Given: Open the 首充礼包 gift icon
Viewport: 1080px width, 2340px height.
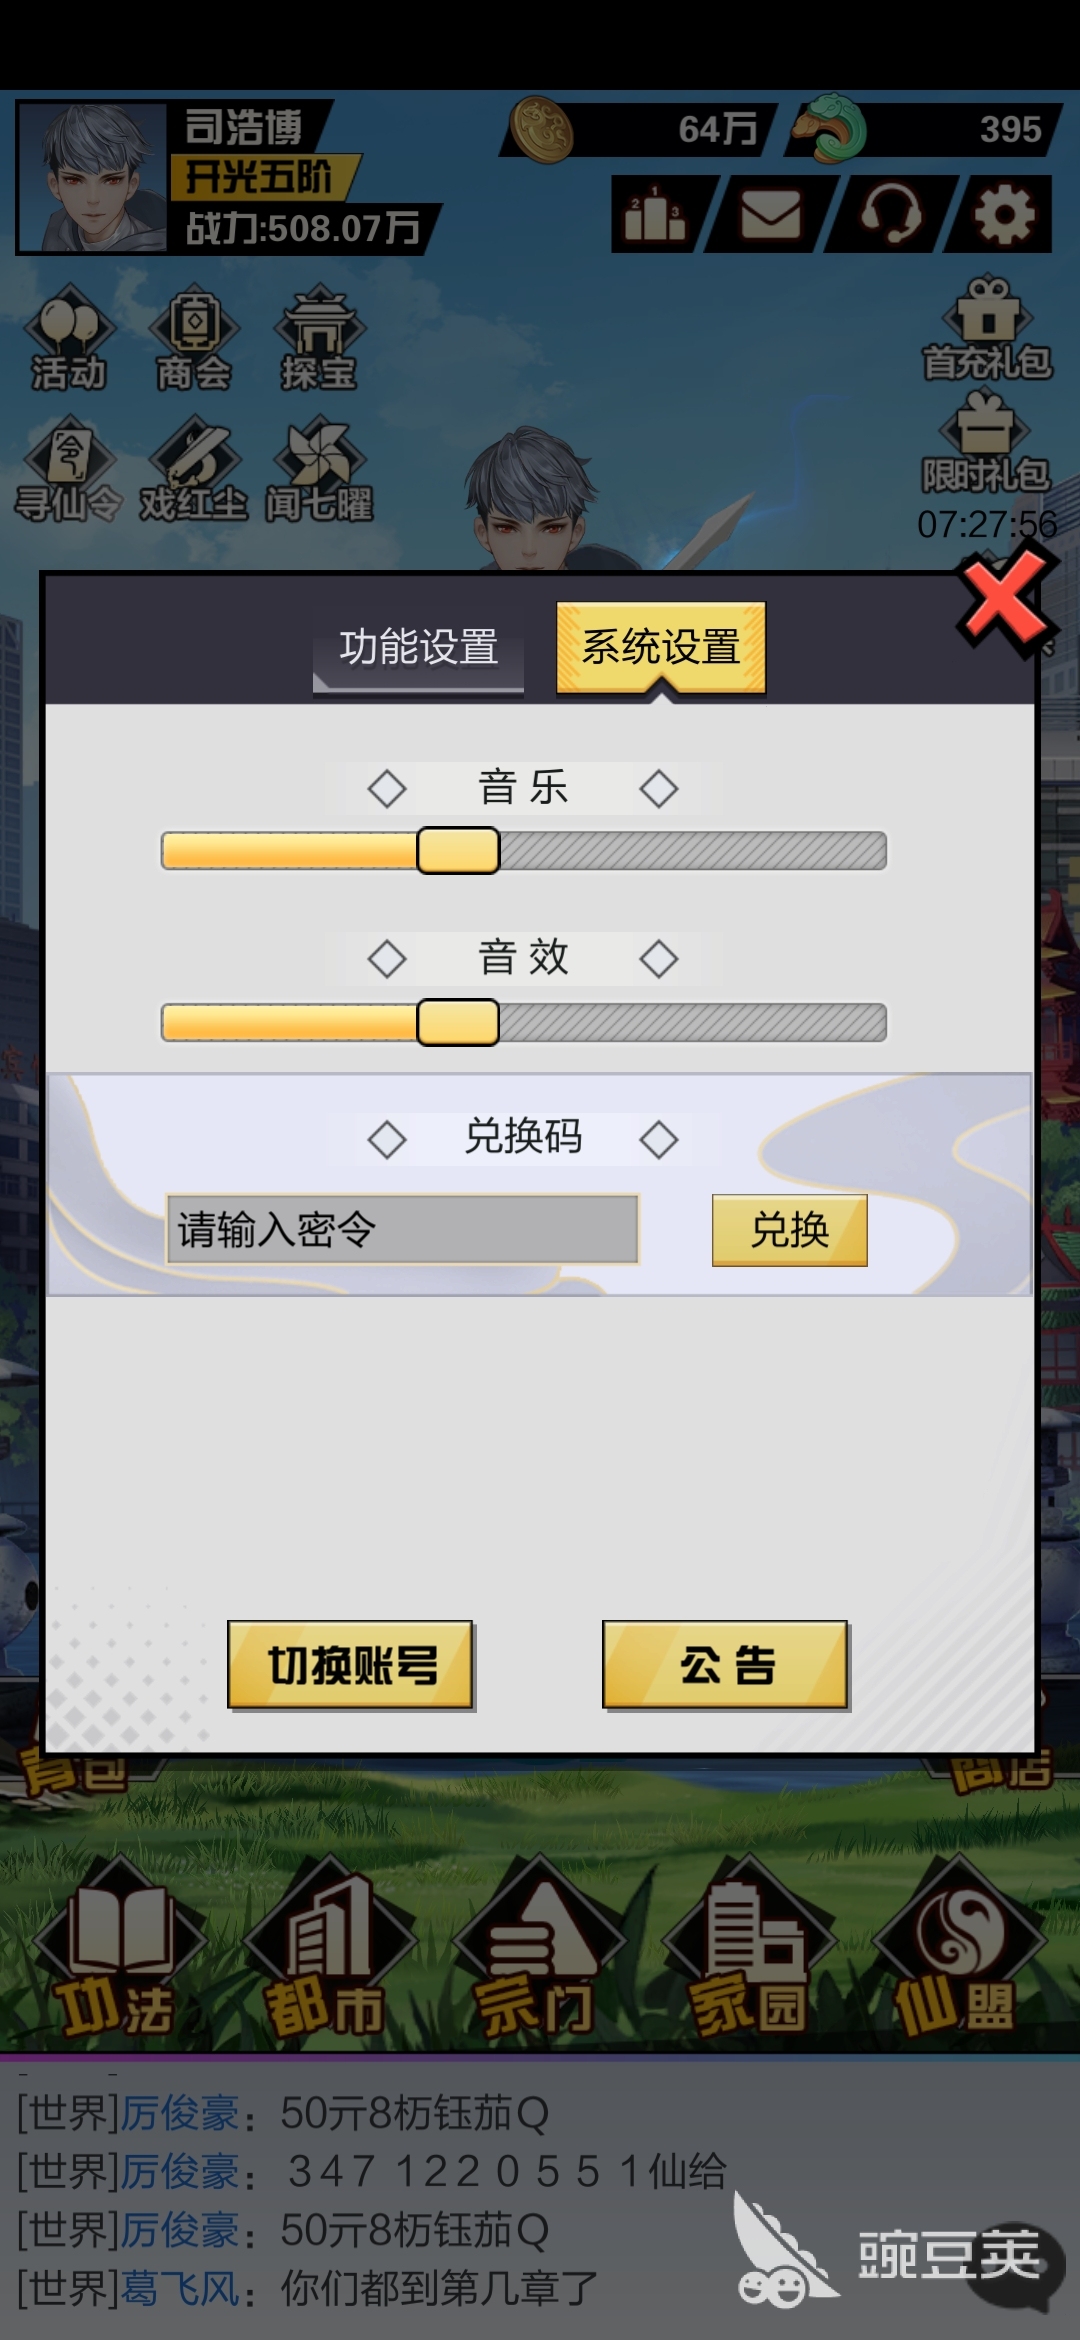Looking at the screenshot, I should pyautogui.click(x=987, y=329).
